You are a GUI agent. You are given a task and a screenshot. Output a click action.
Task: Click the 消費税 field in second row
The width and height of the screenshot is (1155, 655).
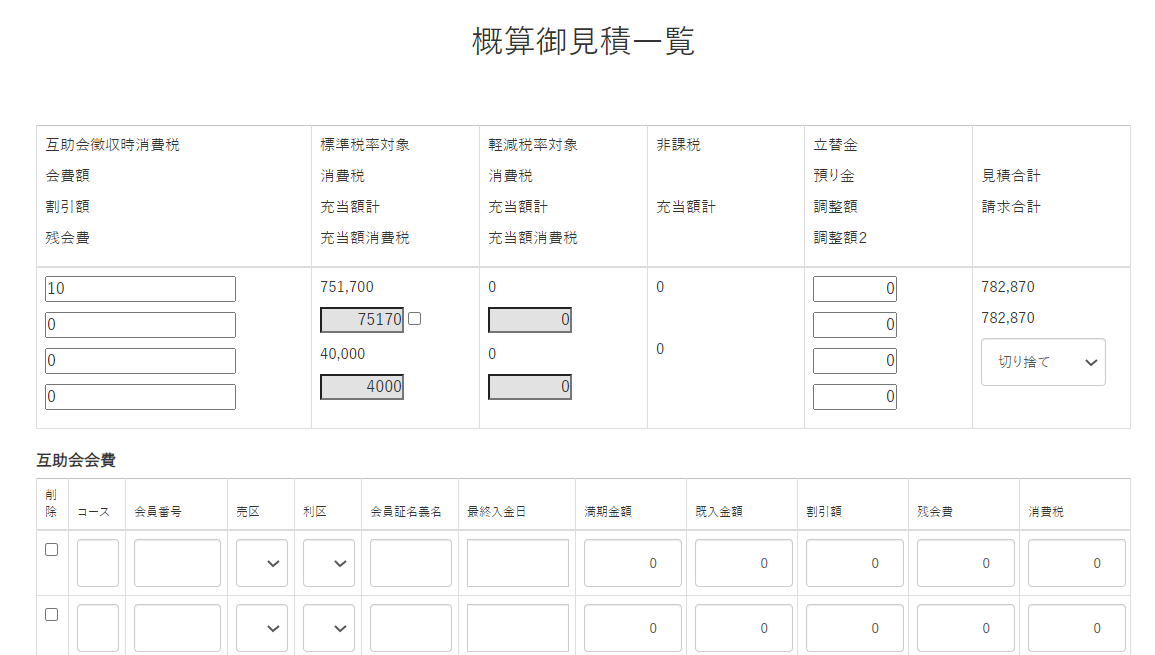[x=1076, y=628]
